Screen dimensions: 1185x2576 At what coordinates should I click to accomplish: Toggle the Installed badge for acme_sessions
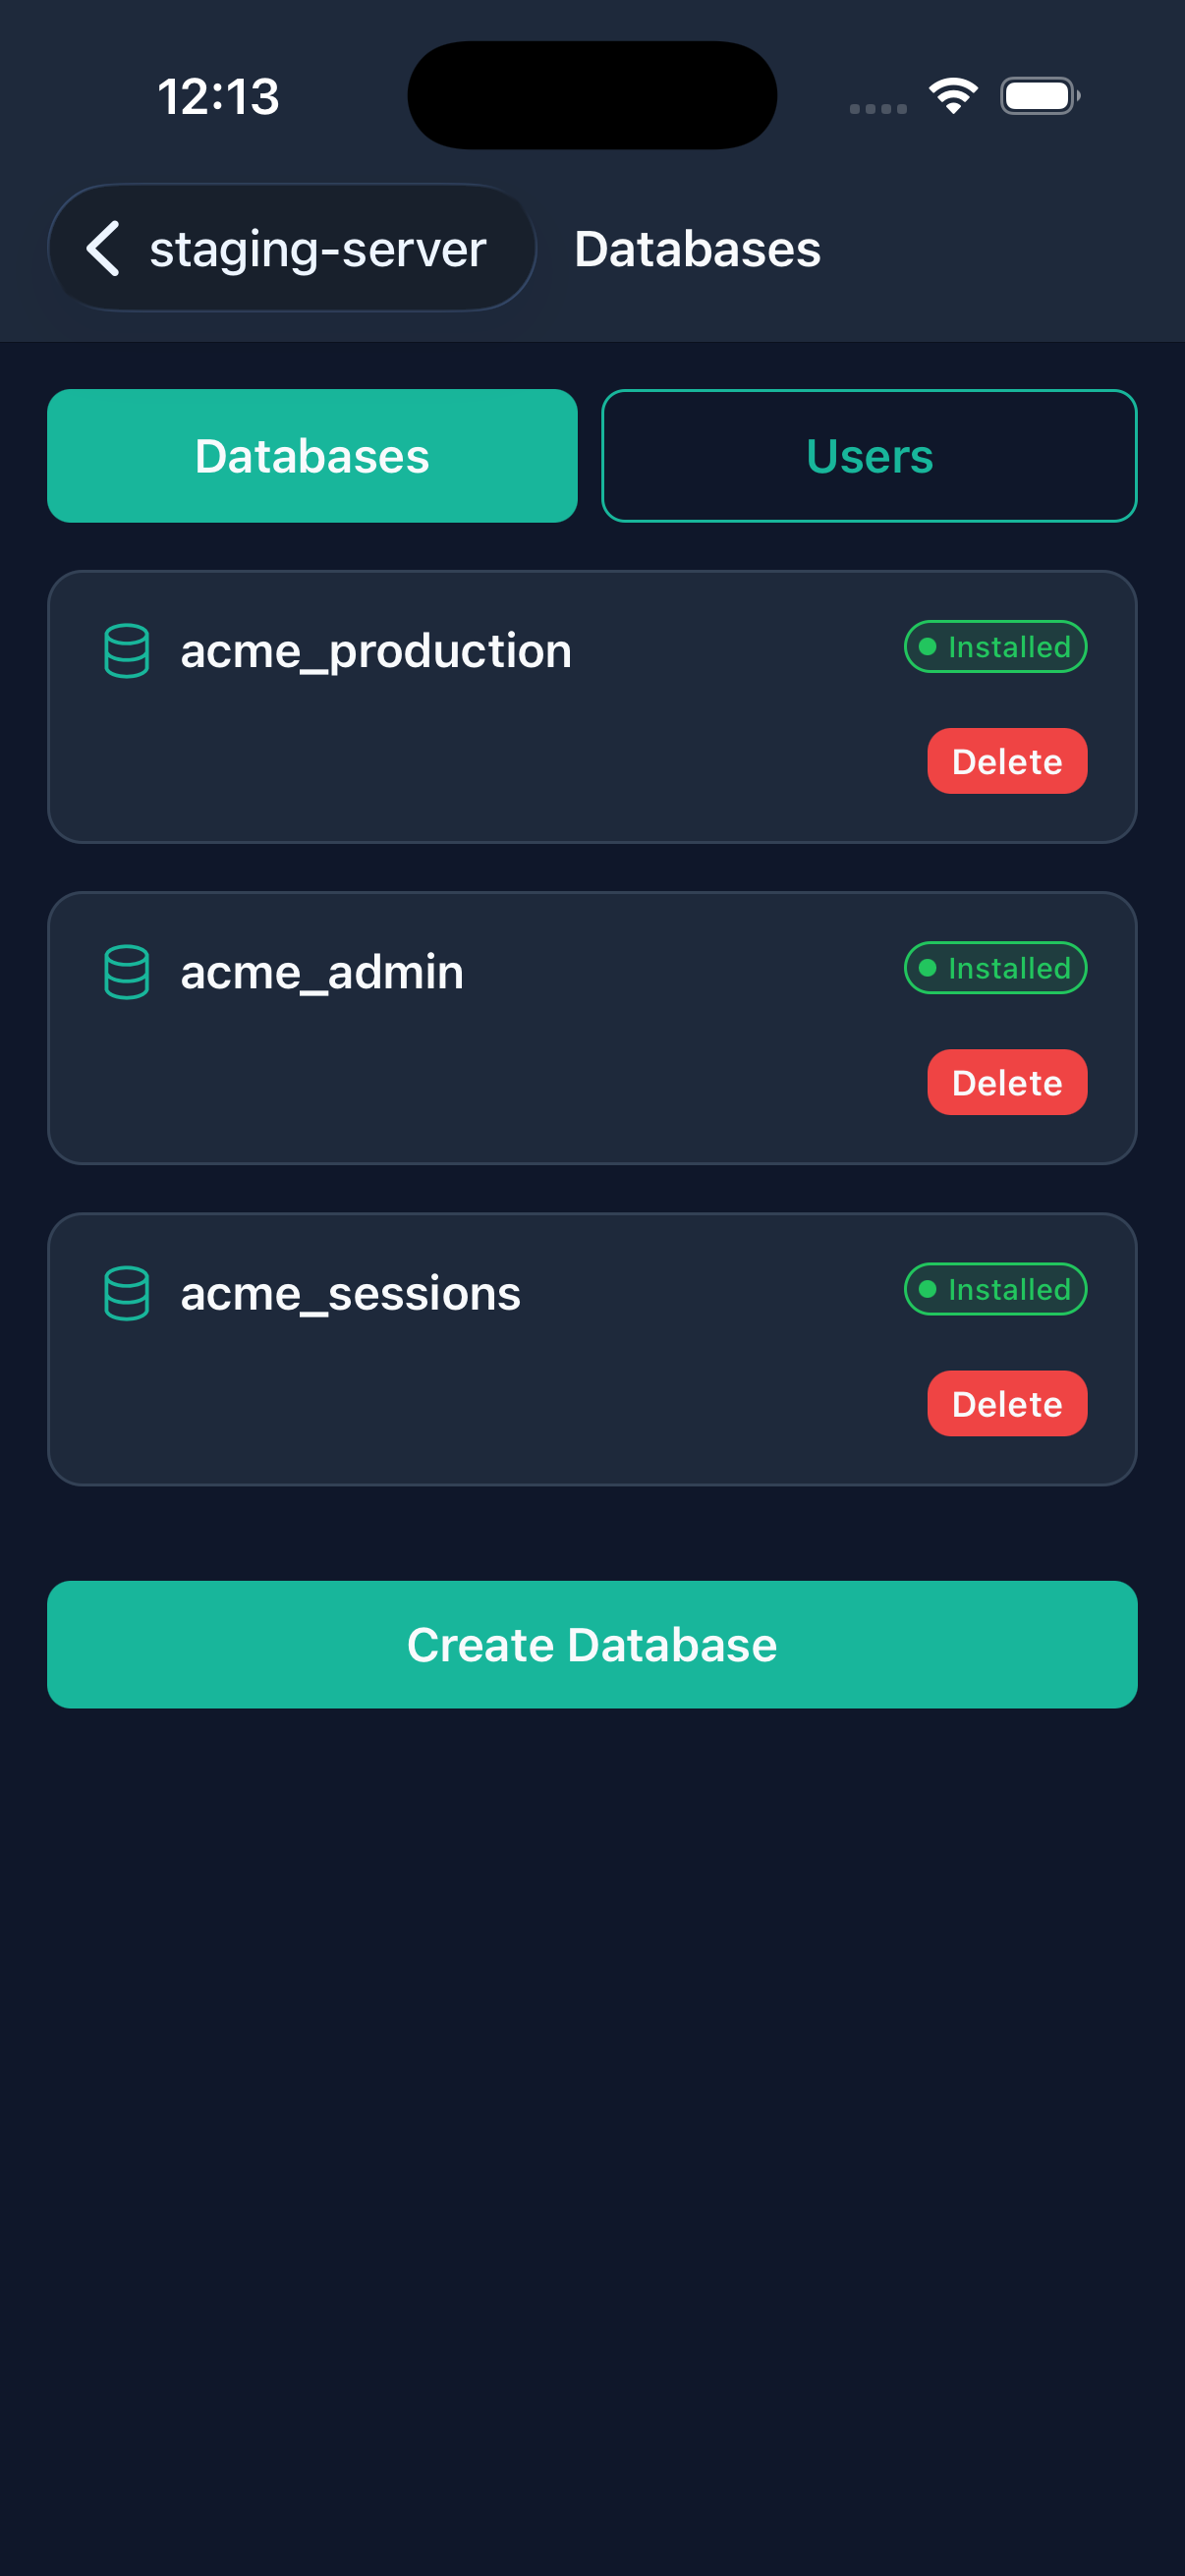point(994,1289)
